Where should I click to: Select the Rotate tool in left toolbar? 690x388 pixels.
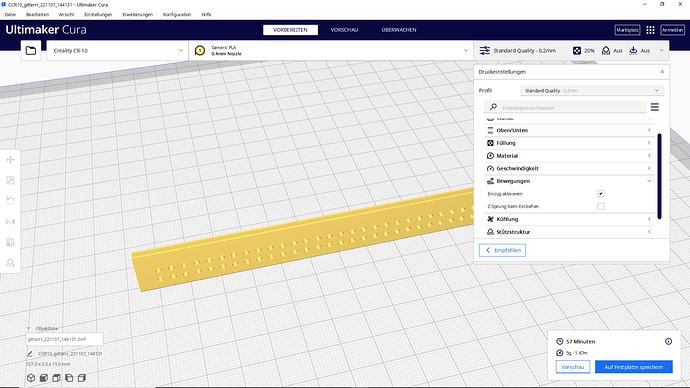(x=10, y=201)
